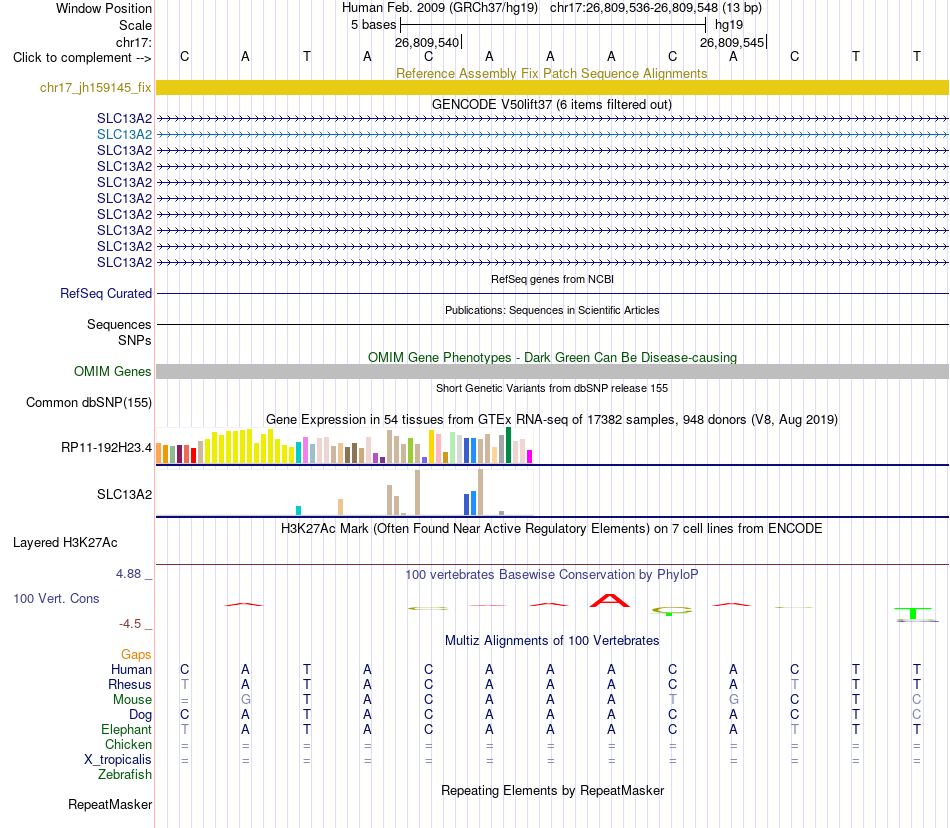This screenshot has height=828, width=950.
Task: Open 'Repeating Elements by RepeatMasker' title
Action: click(x=552, y=790)
